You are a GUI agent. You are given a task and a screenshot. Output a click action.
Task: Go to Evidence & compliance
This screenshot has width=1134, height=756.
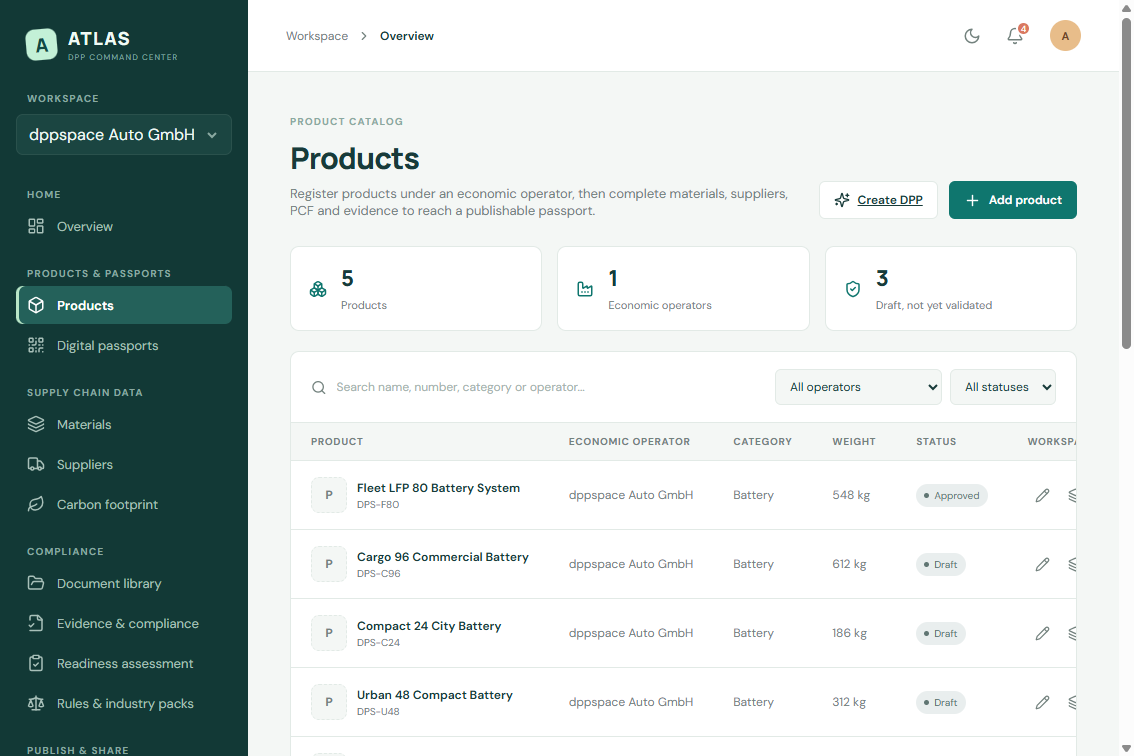[124, 624]
